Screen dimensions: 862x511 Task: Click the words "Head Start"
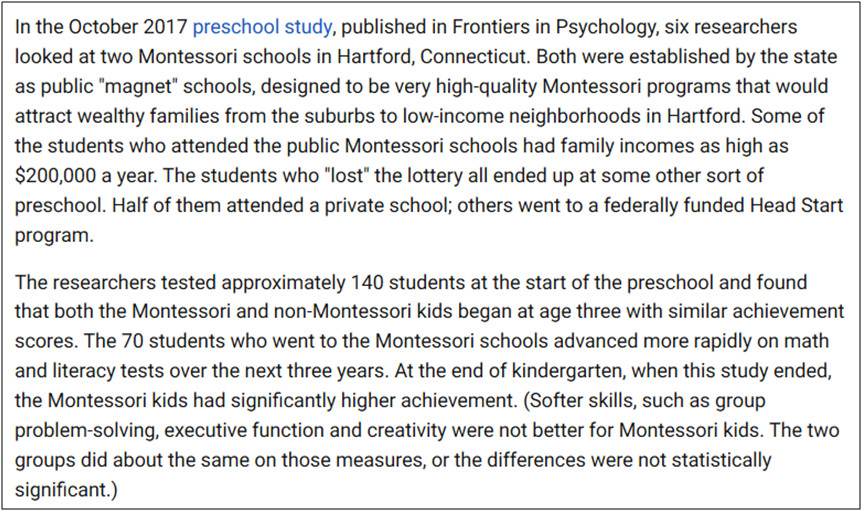pos(797,205)
